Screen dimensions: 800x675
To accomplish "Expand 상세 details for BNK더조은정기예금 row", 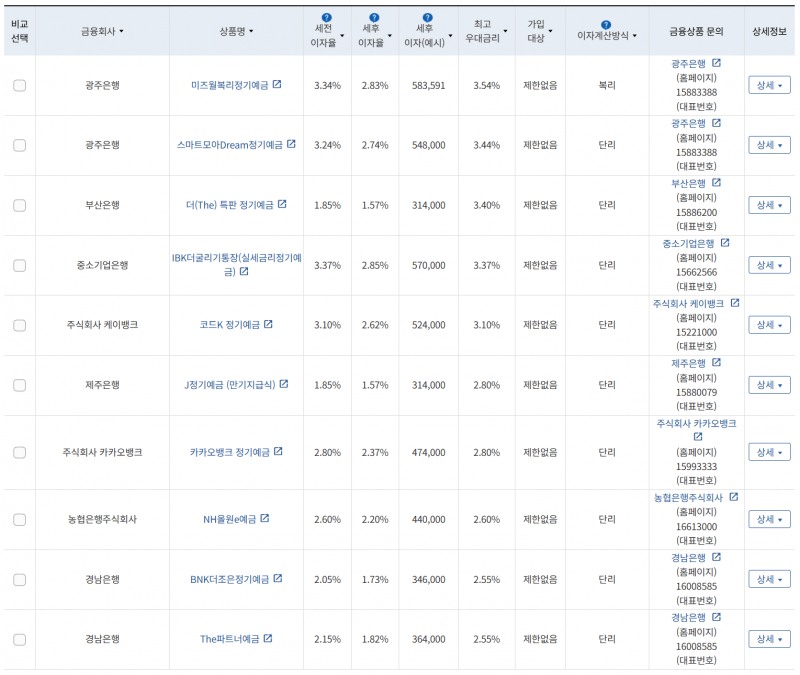I will coord(769,580).
